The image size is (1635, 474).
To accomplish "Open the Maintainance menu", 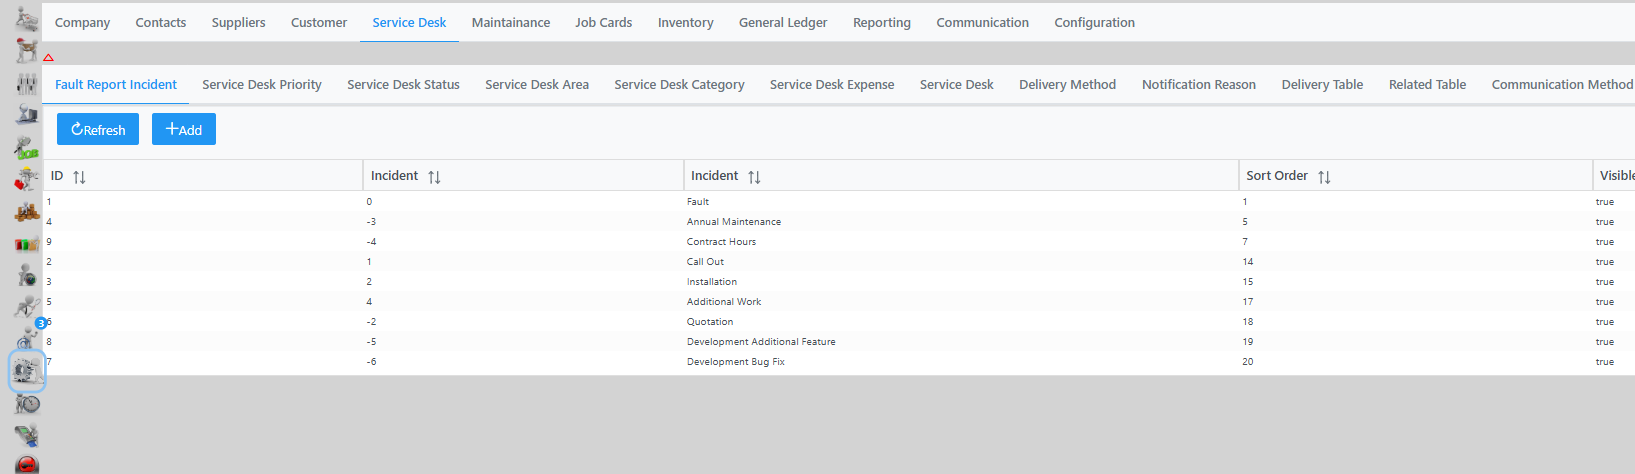I will [511, 22].
